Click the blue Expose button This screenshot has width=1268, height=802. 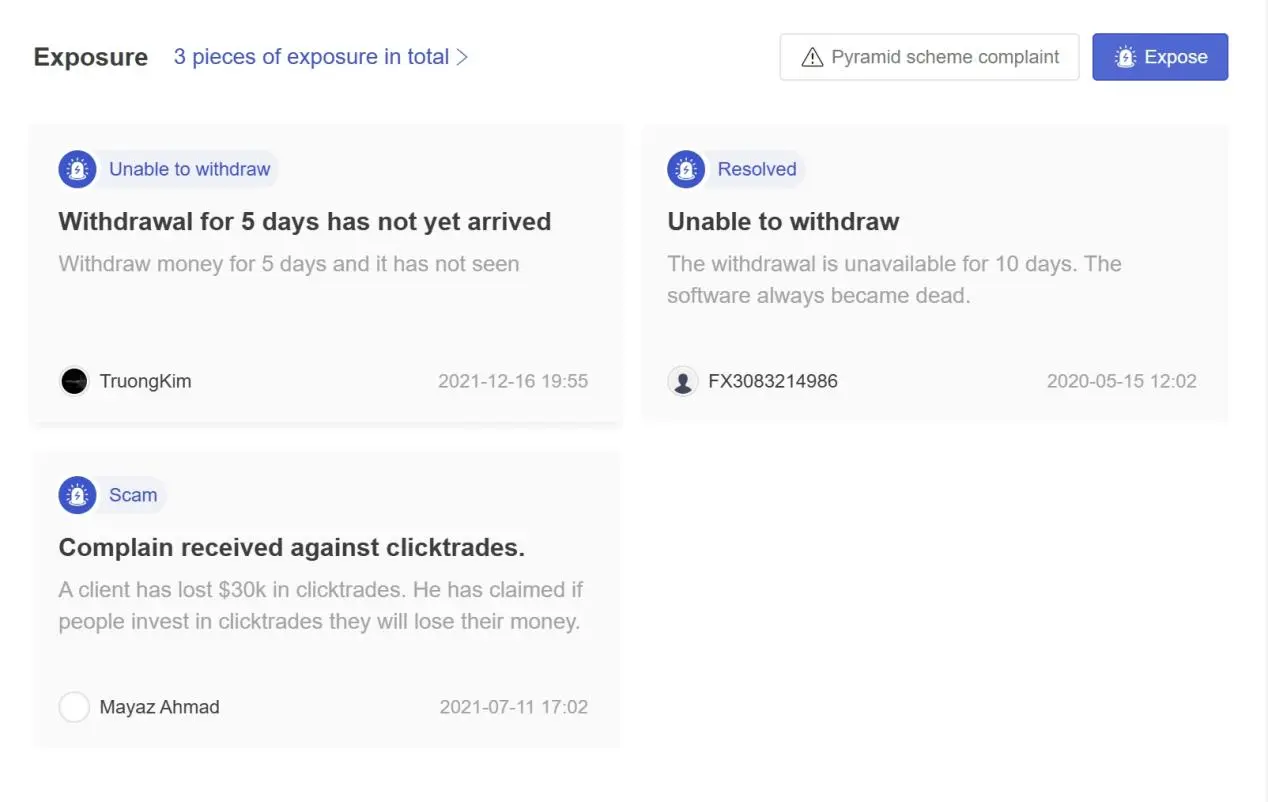tap(1160, 57)
